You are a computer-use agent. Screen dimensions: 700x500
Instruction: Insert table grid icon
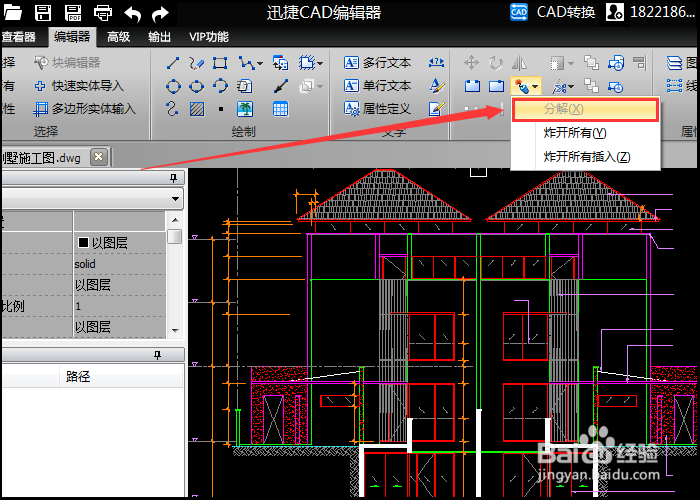click(280, 109)
